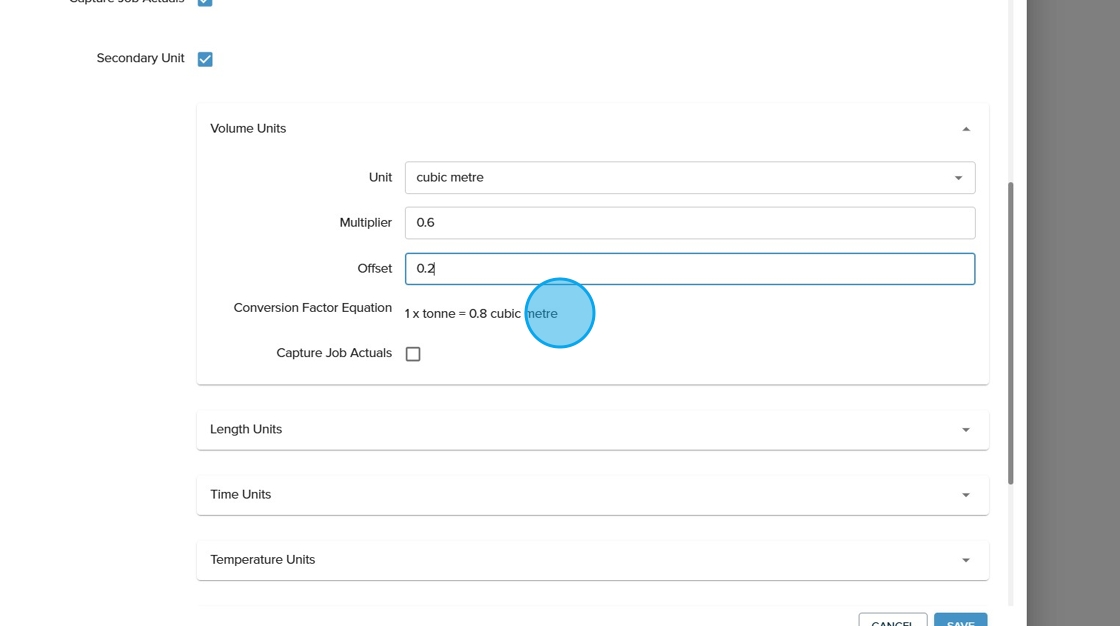The image size is (1120, 626).
Task: Uncheck the Secondary Unit checkbox
Action: [x=205, y=59]
